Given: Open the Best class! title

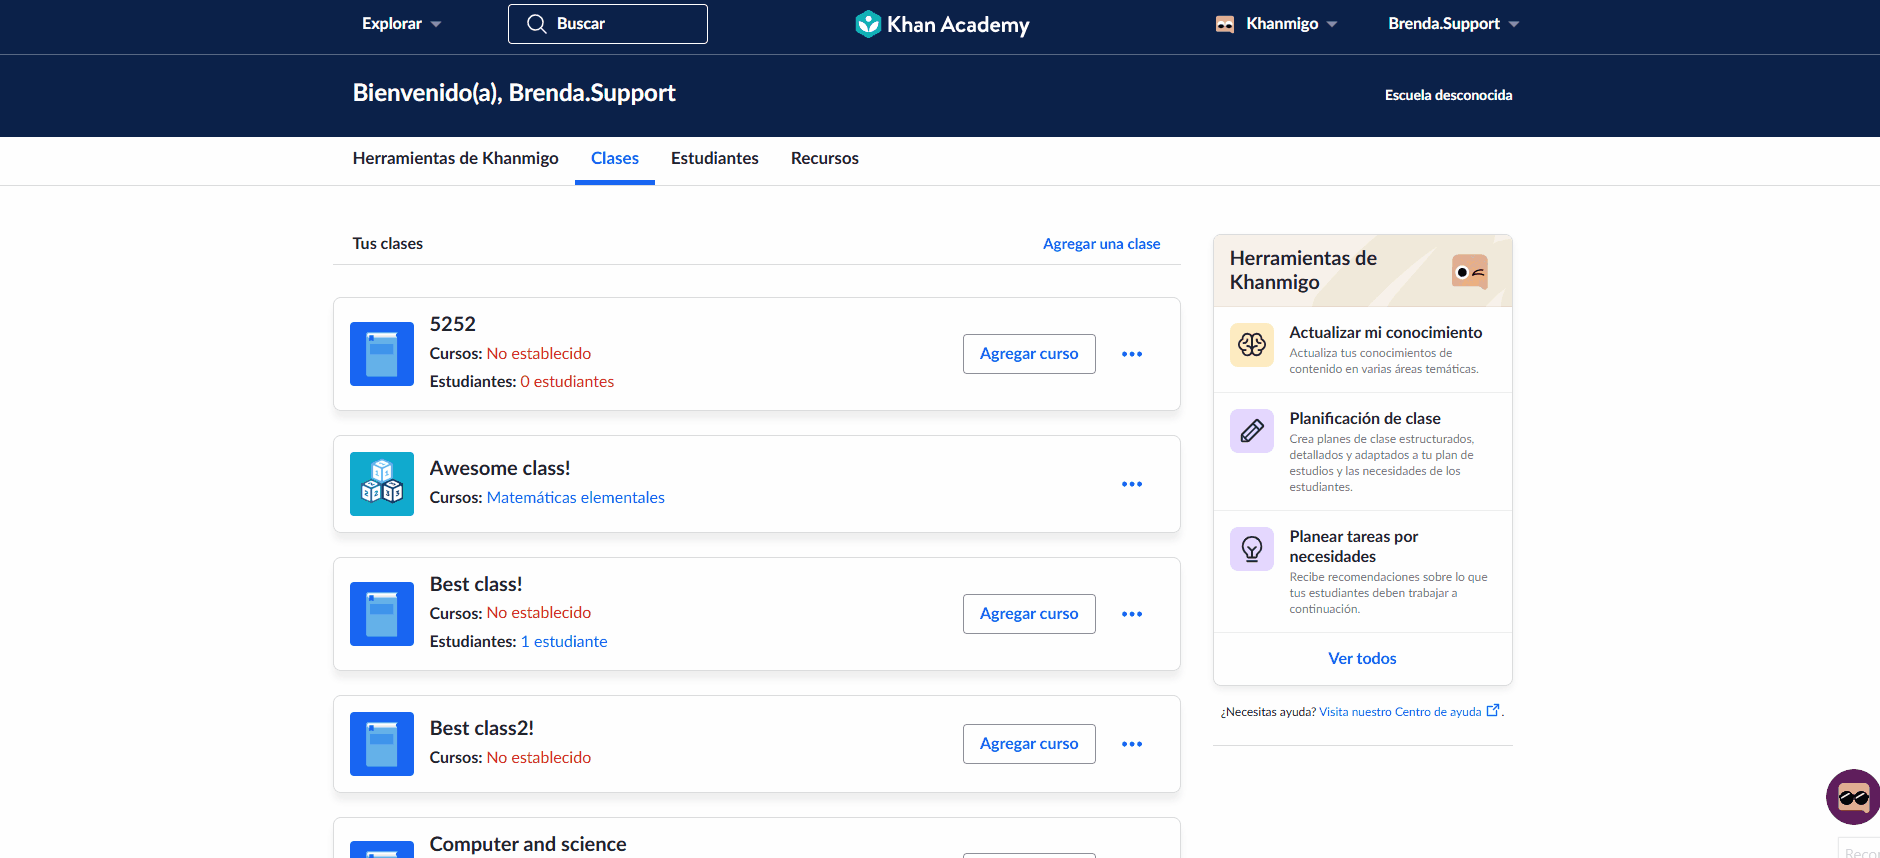Looking at the screenshot, I should pyautogui.click(x=476, y=584).
